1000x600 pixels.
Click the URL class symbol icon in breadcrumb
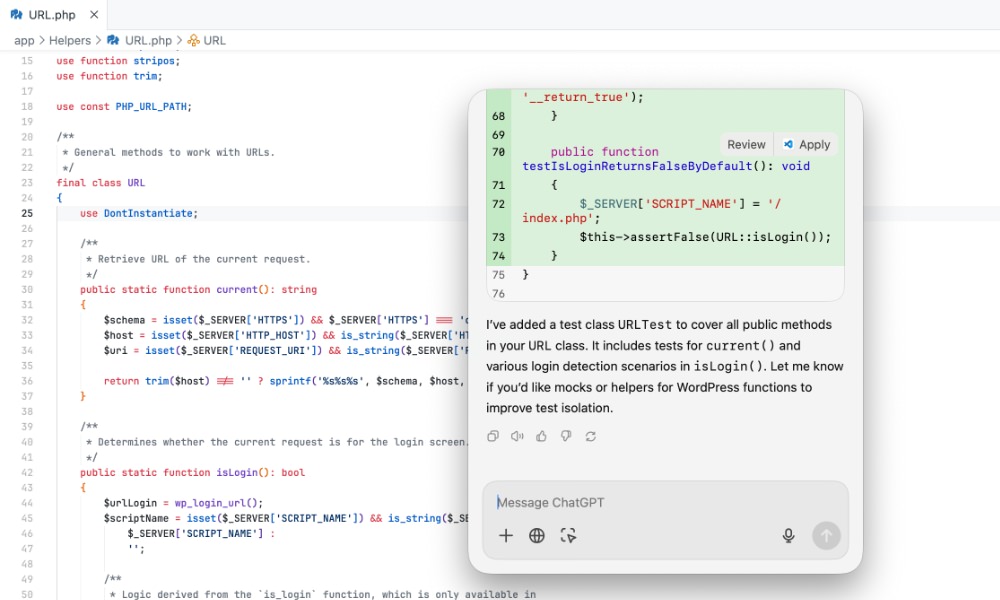pyautogui.click(x=193, y=40)
